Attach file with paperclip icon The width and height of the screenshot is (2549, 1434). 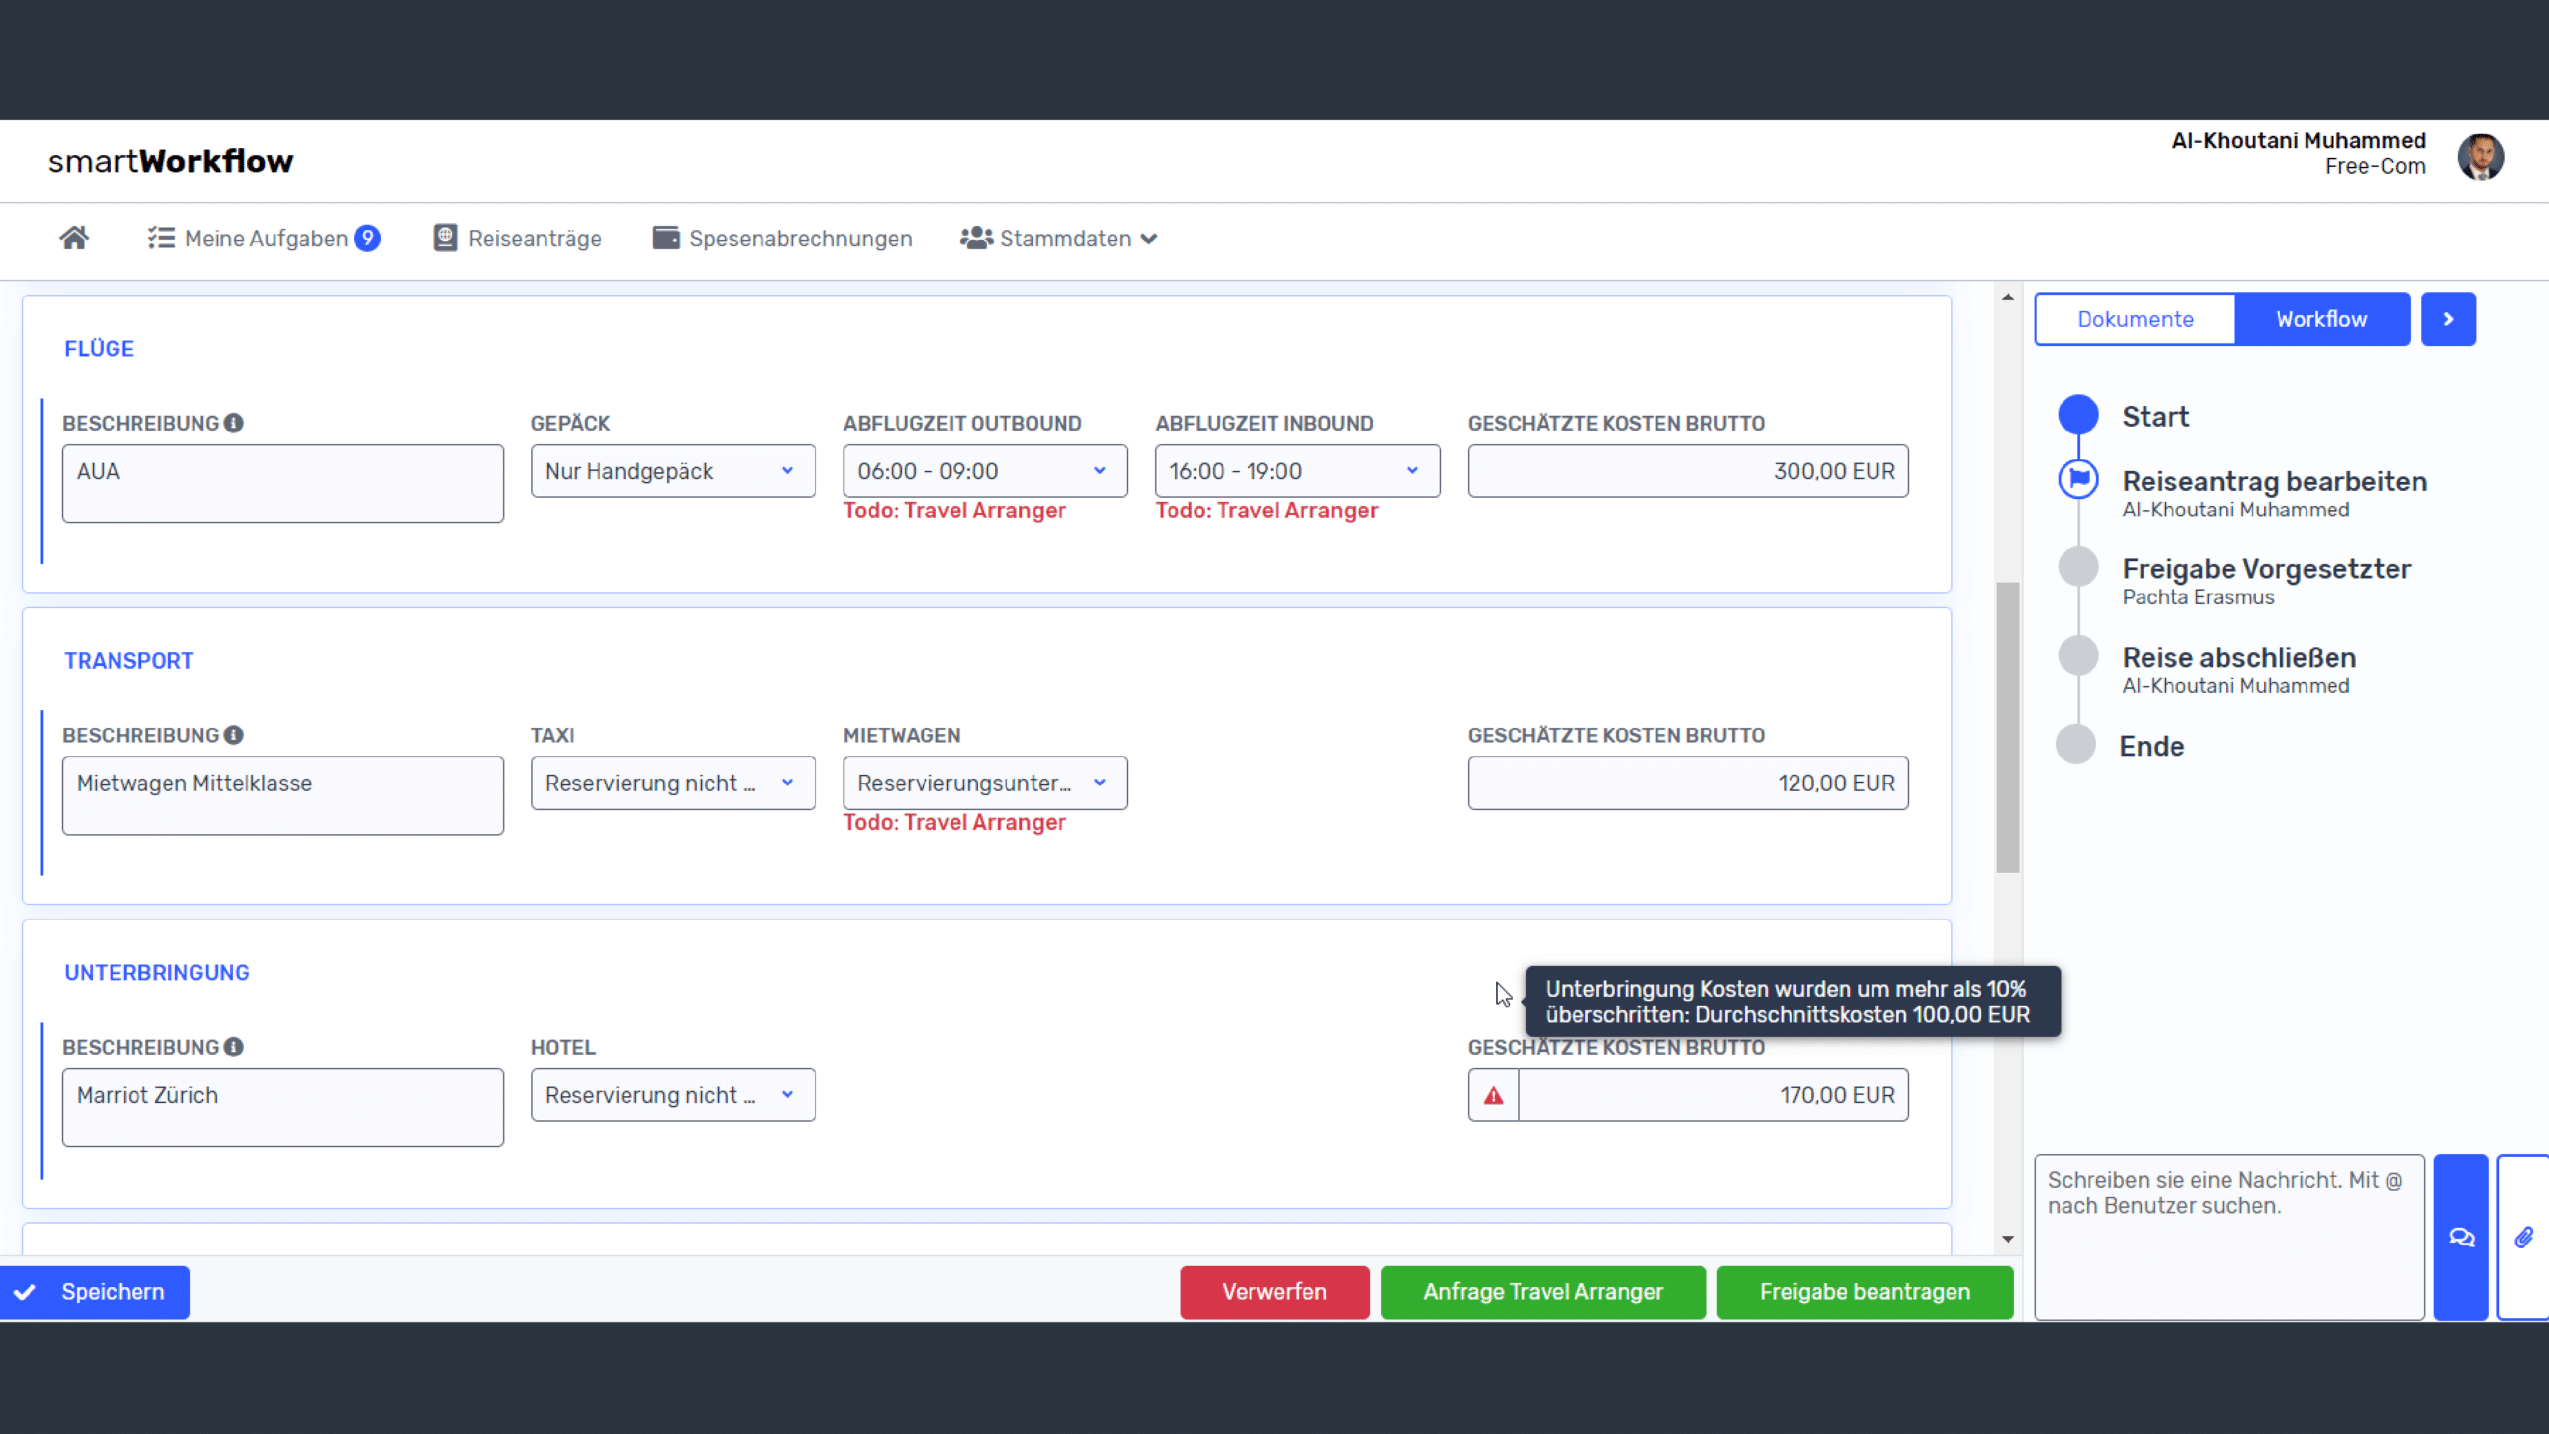pos(2524,1237)
